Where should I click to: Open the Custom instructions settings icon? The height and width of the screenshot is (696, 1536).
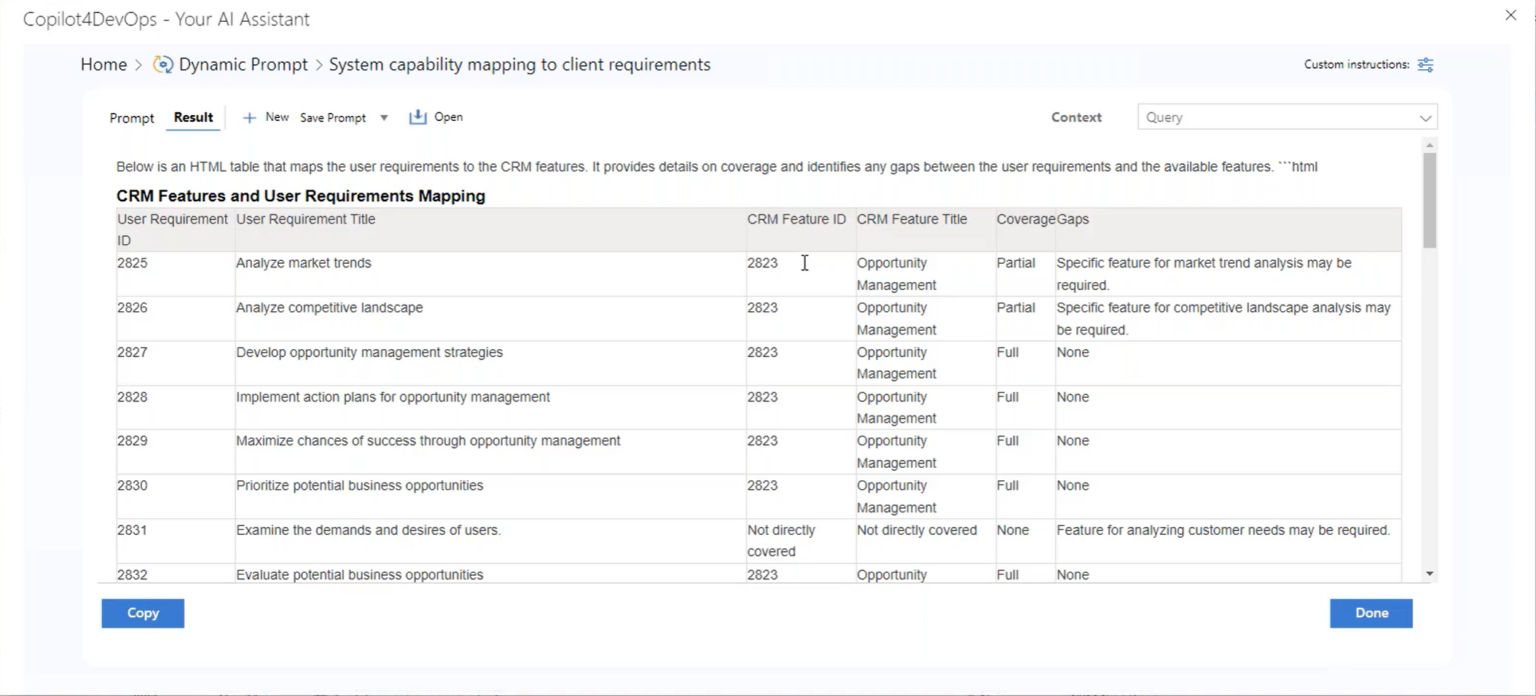click(x=1426, y=64)
